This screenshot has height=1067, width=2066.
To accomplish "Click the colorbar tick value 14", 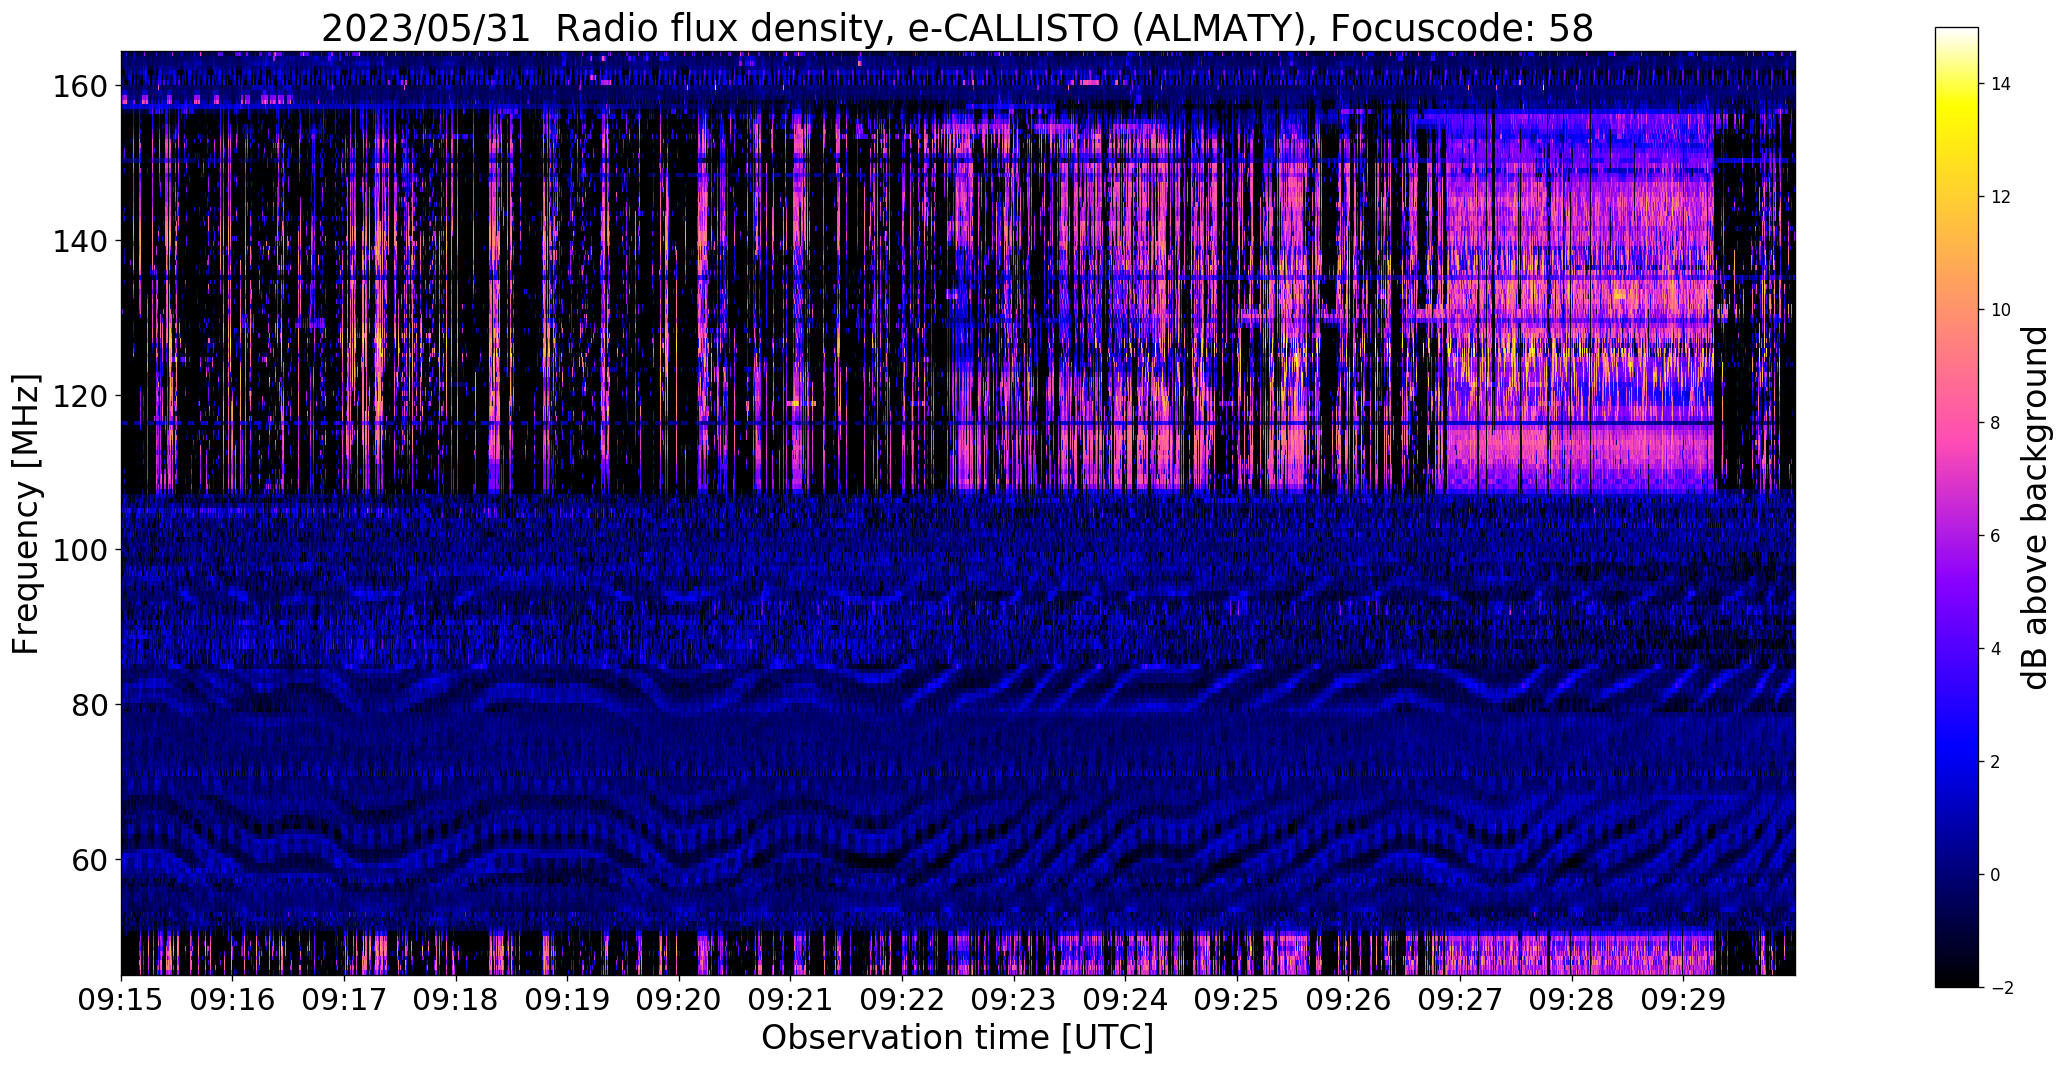I will point(2001,84).
